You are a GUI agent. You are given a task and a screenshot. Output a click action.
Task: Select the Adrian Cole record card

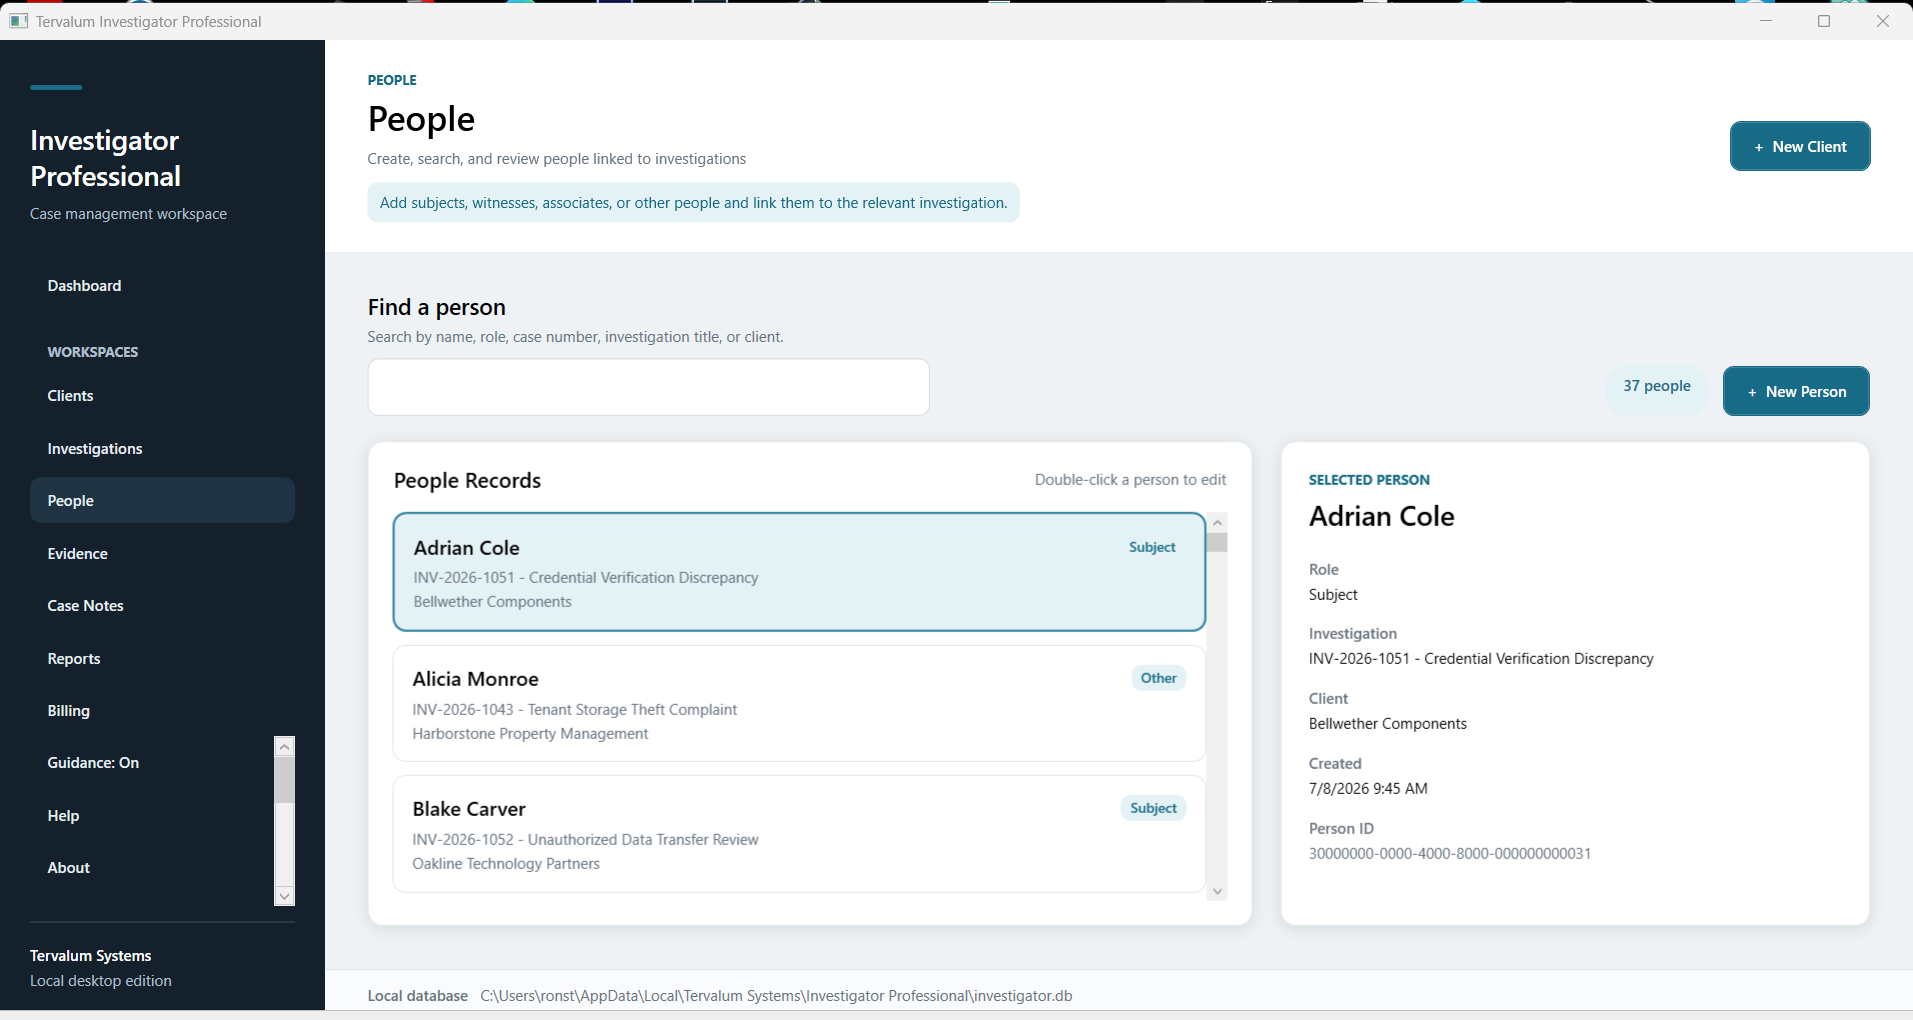click(x=799, y=572)
